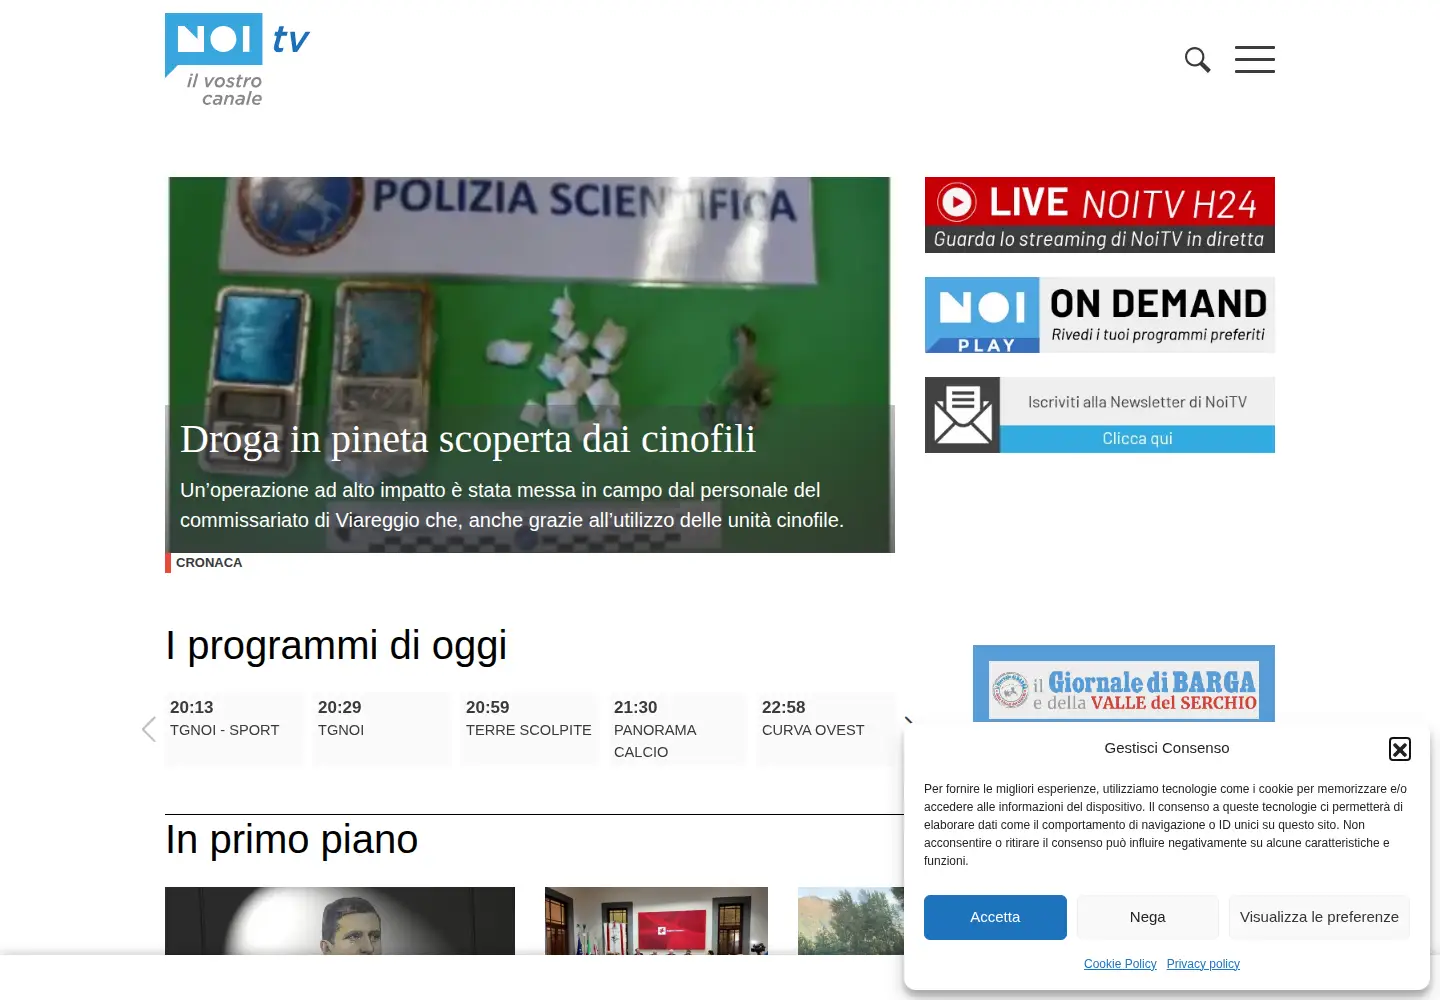Open article Droga in pineta scoperta dai cinofili

coord(468,439)
